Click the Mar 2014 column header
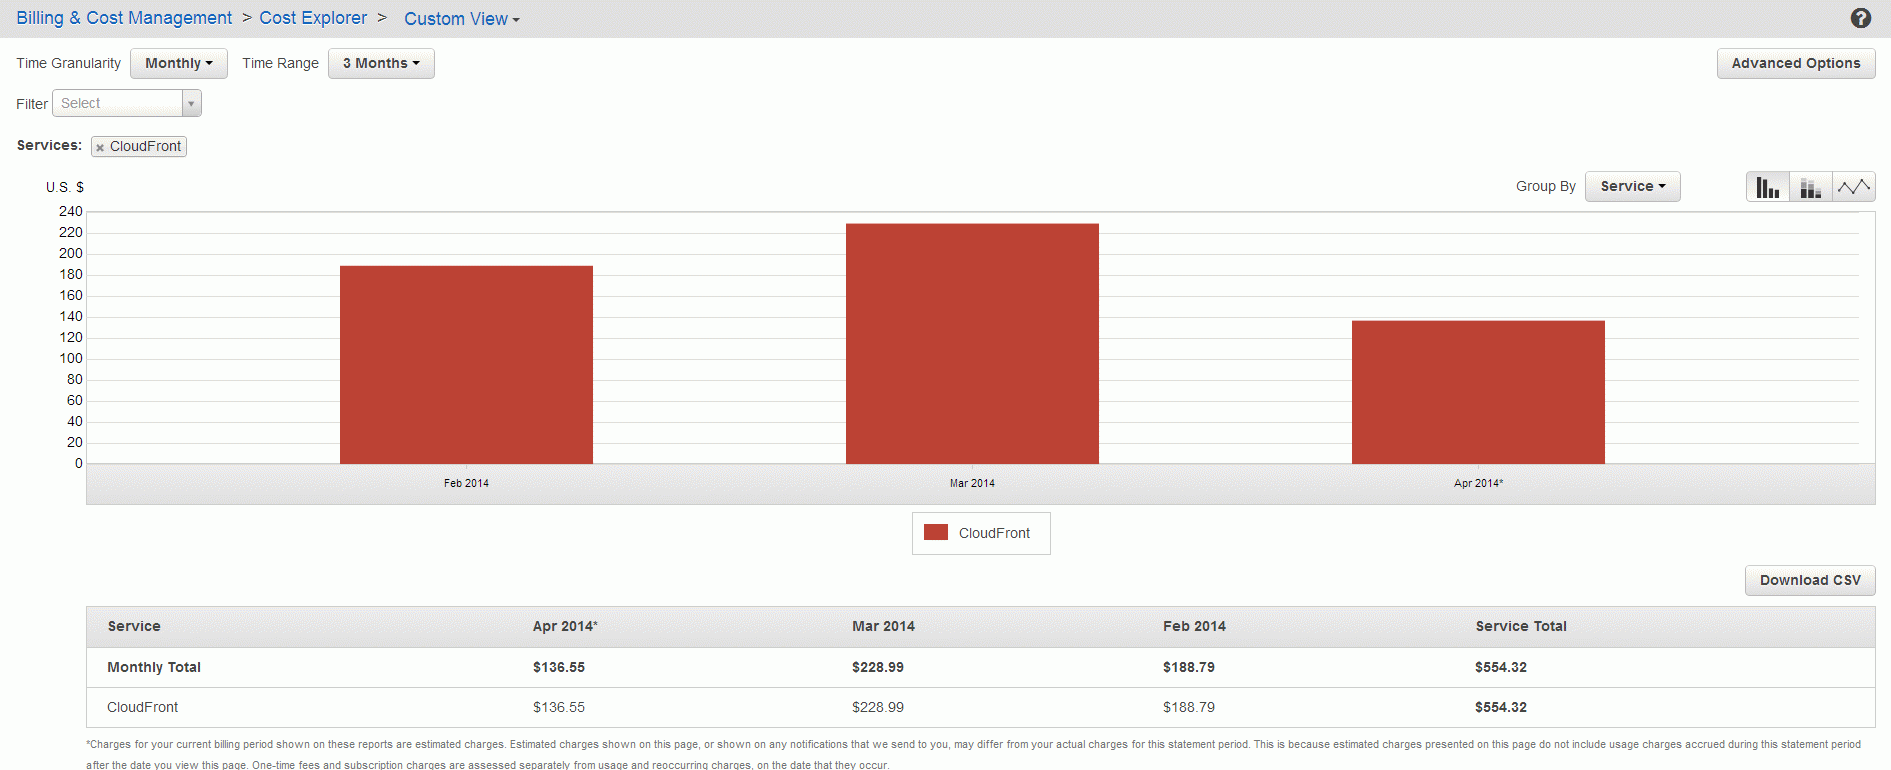Image resolution: width=1891 pixels, height=770 pixels. (883, 626)
